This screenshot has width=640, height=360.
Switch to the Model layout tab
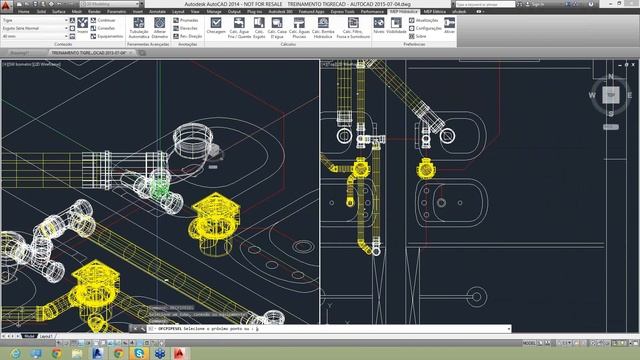pyautogui.click(x=29, y=336)
